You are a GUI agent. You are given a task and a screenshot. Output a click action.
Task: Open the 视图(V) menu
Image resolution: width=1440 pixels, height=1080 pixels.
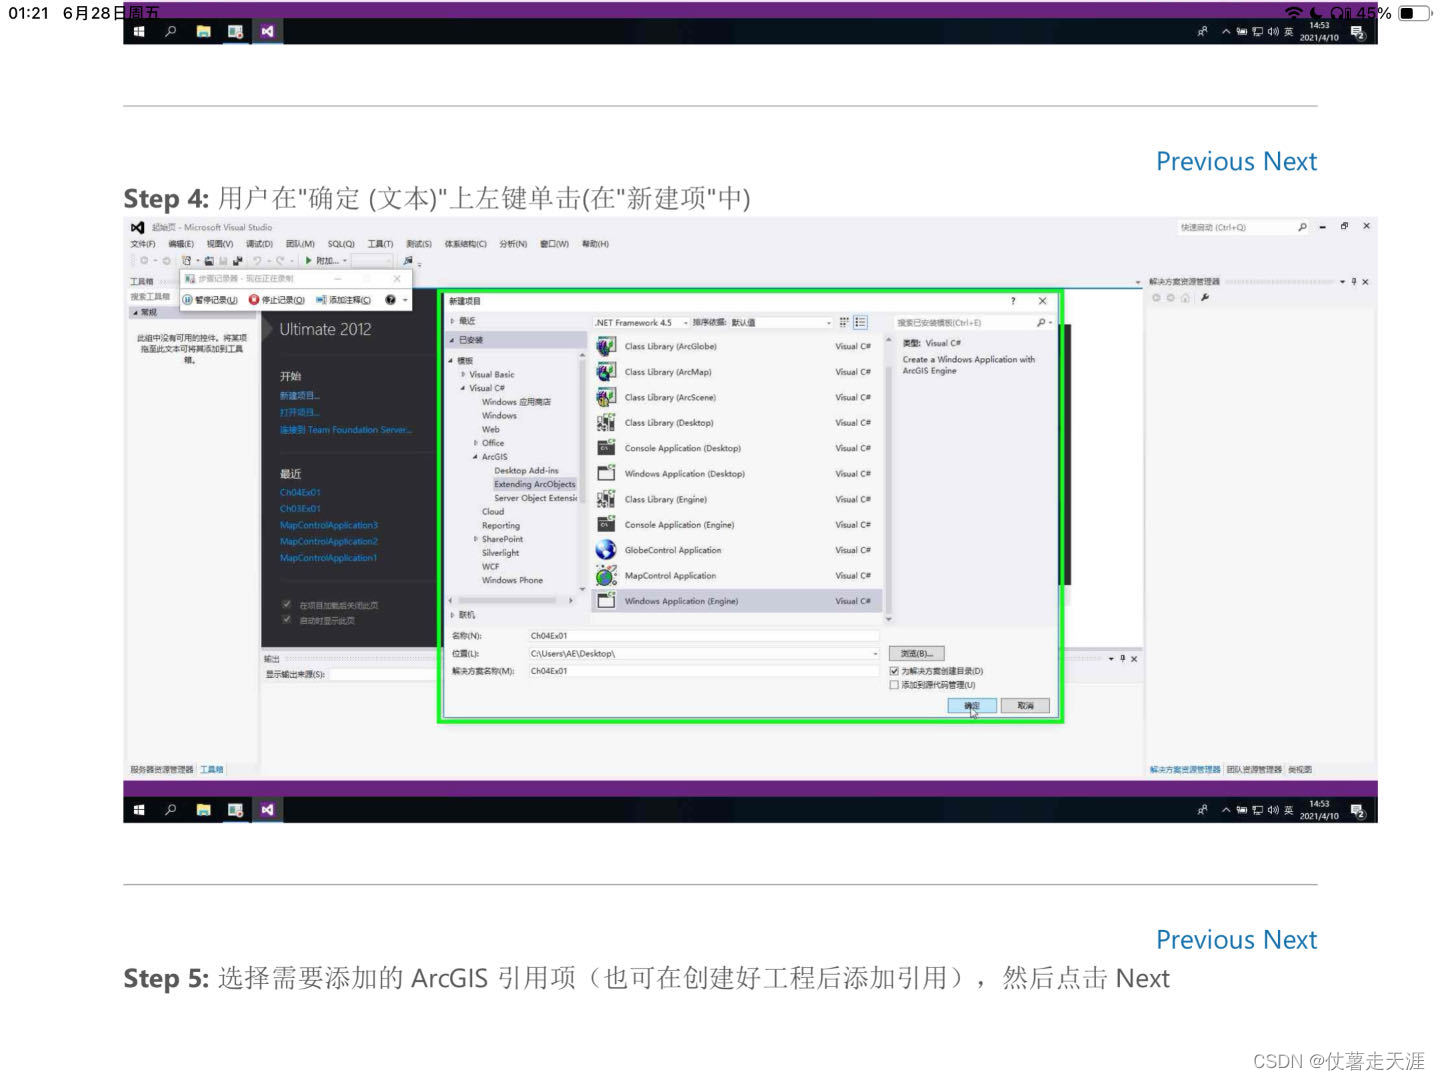coord(220,244)
